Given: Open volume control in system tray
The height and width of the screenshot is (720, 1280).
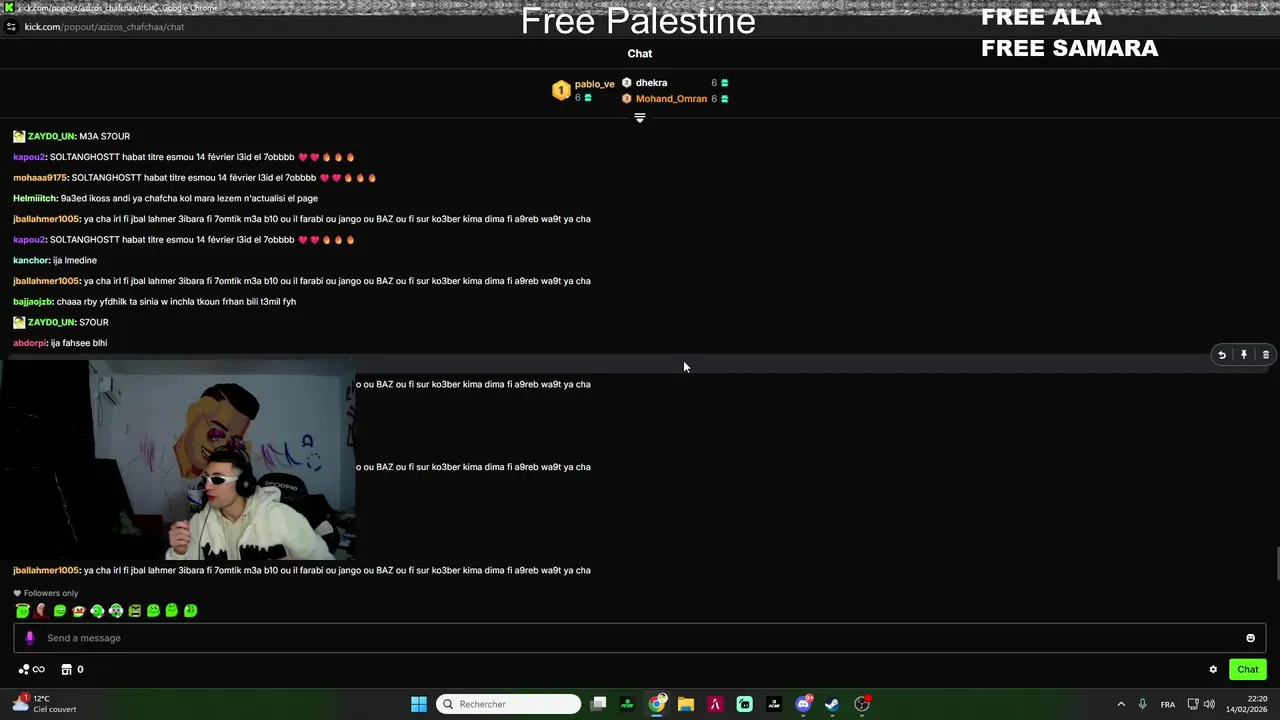Looking at the screenshot, I should coord(1209,704).
